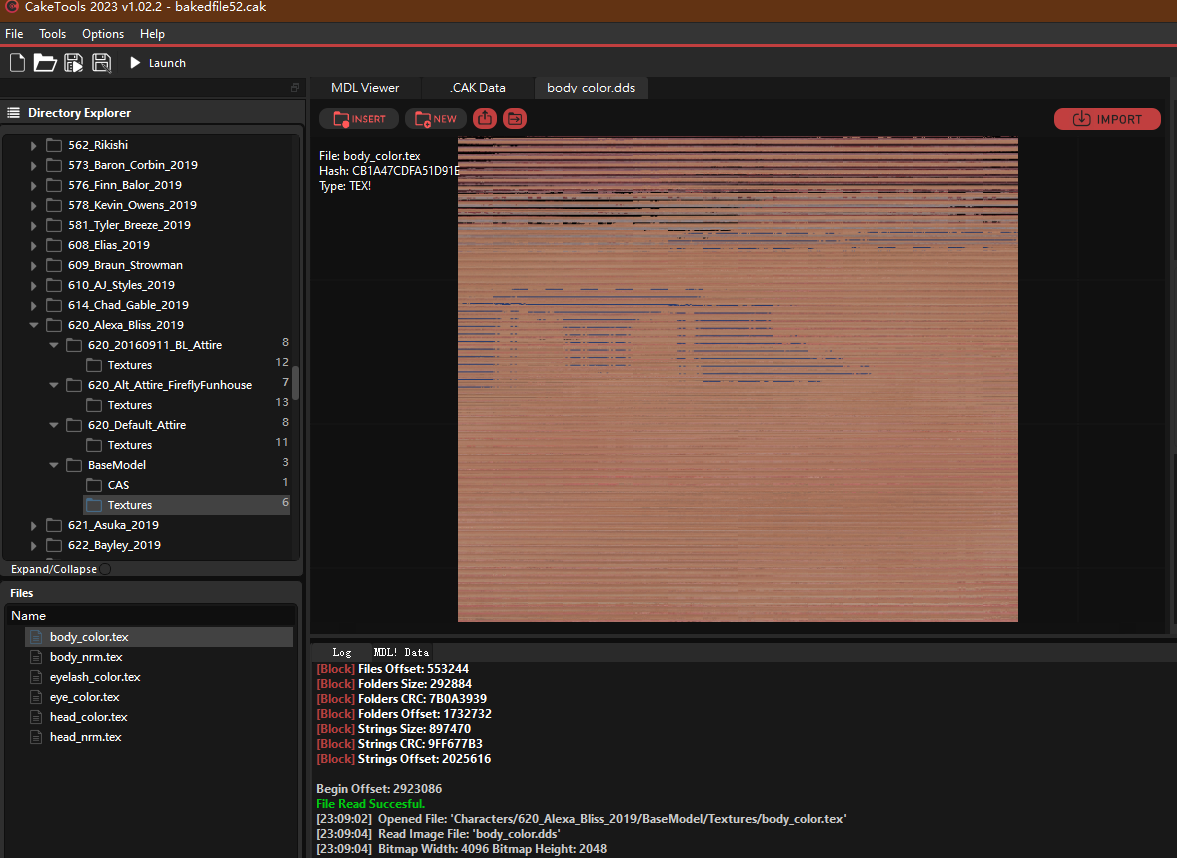1177x858 pixels.
Task: Click the Directory Explorer tree scrollbar
Action: (295, 380)
